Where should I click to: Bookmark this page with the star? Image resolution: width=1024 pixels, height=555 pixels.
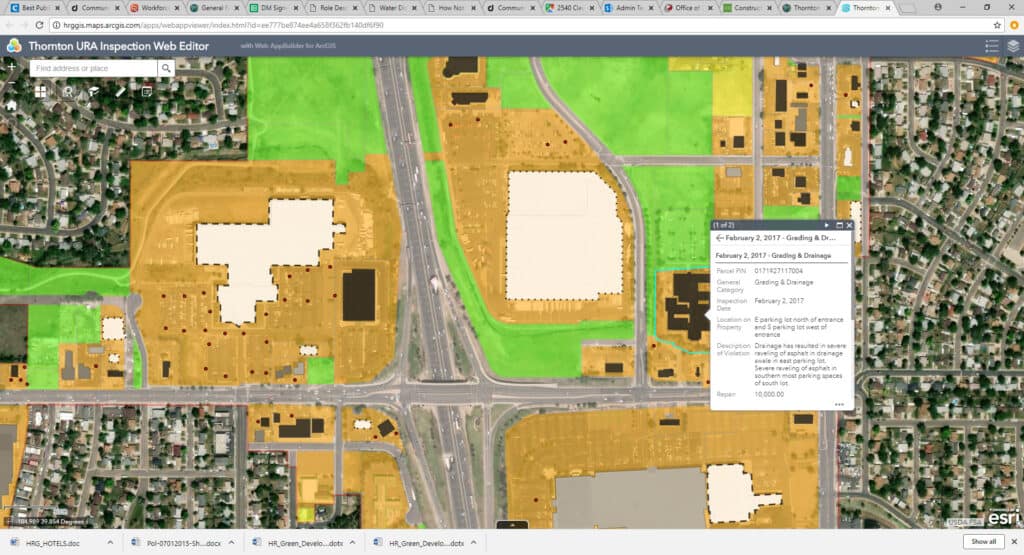(x=997, y=24)
